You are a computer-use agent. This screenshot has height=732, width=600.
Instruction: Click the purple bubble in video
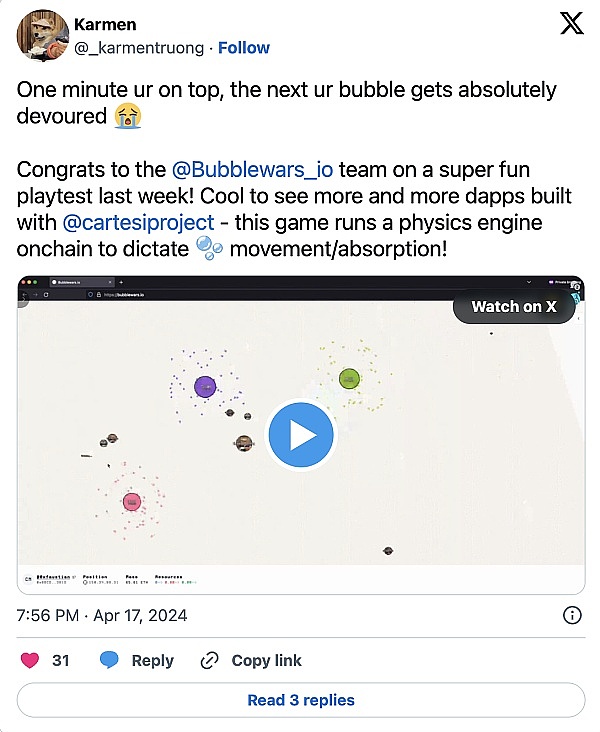point(205,386)
